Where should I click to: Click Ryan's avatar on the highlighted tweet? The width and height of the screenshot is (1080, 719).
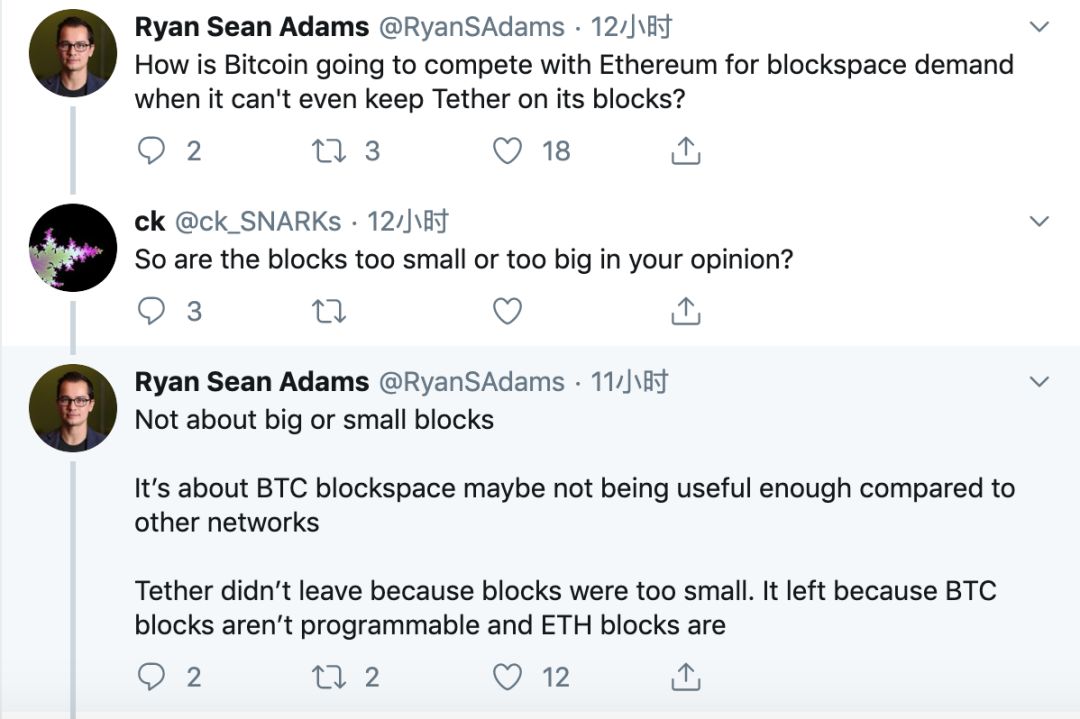click(73, 408)
